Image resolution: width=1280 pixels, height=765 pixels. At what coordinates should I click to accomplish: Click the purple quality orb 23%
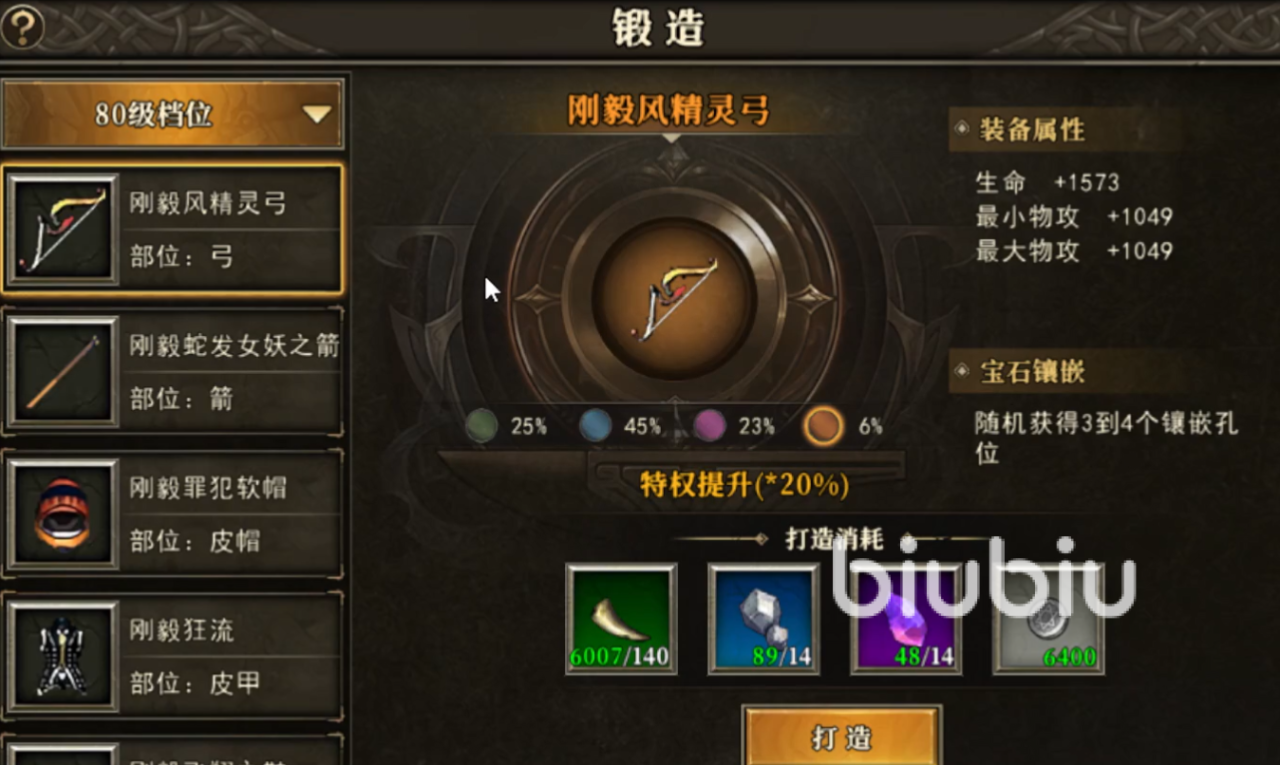coord(710,427)
